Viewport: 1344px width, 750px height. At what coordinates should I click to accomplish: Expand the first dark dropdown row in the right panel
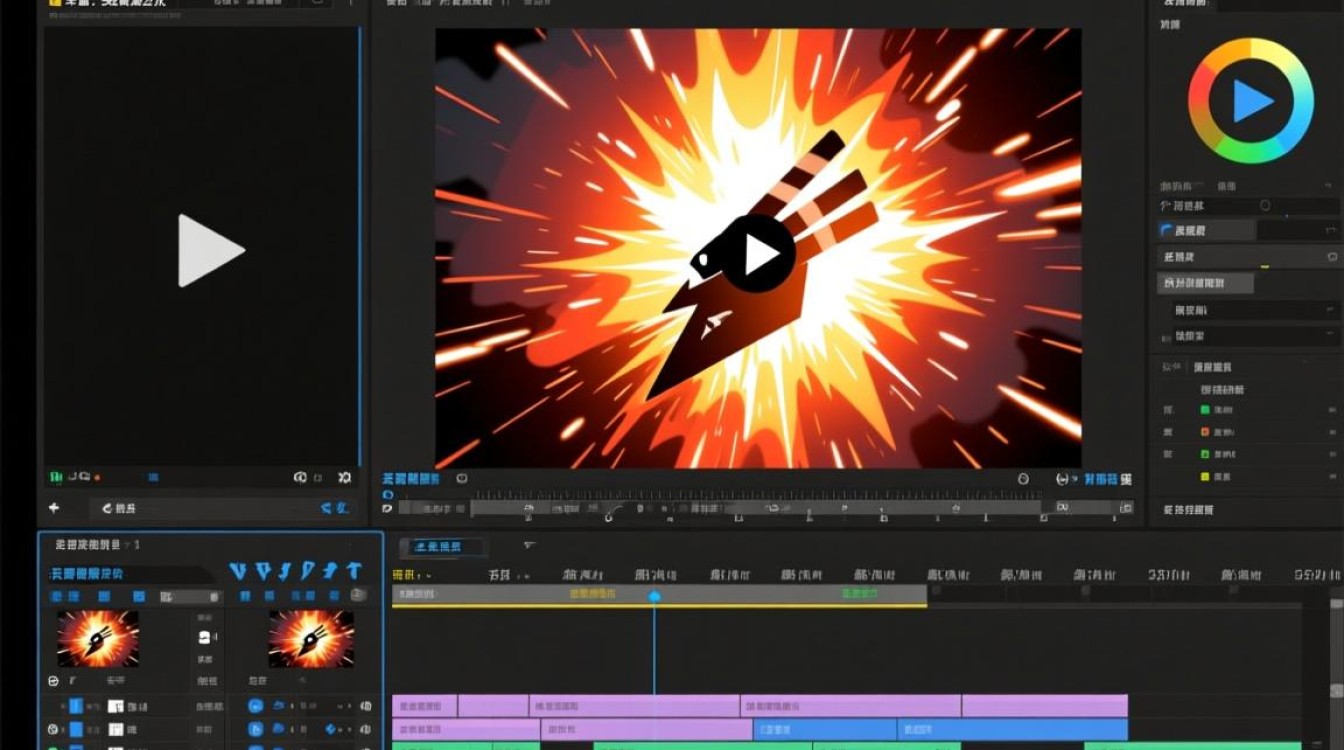point(1256,311)
